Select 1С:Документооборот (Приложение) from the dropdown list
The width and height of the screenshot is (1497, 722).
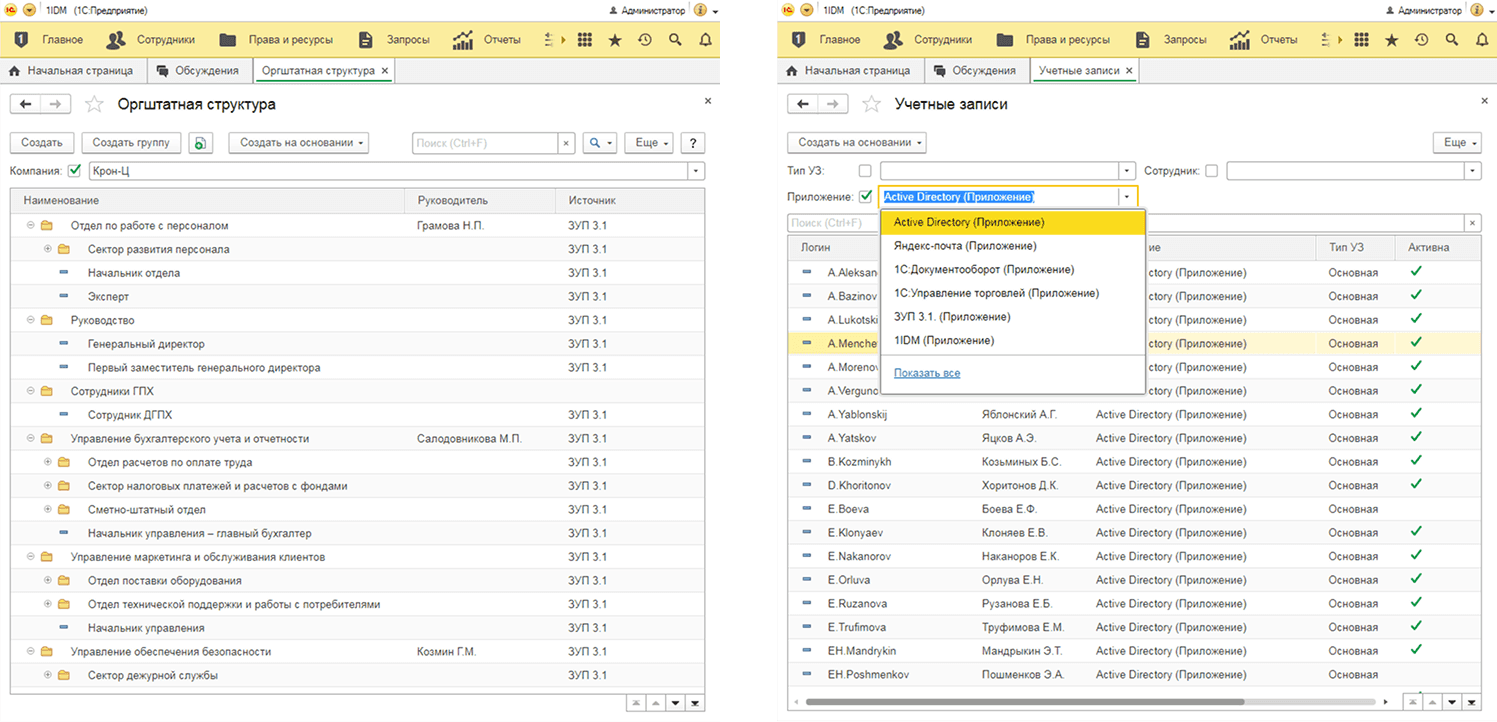[x=1012, y=270]
